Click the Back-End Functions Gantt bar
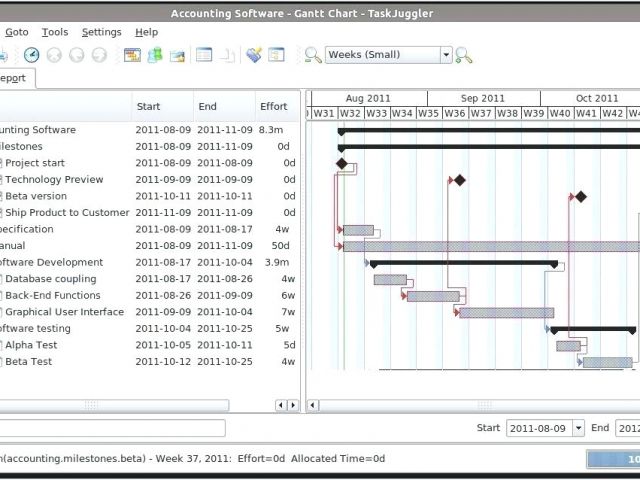The image size is (640, 480). [432, 296]
